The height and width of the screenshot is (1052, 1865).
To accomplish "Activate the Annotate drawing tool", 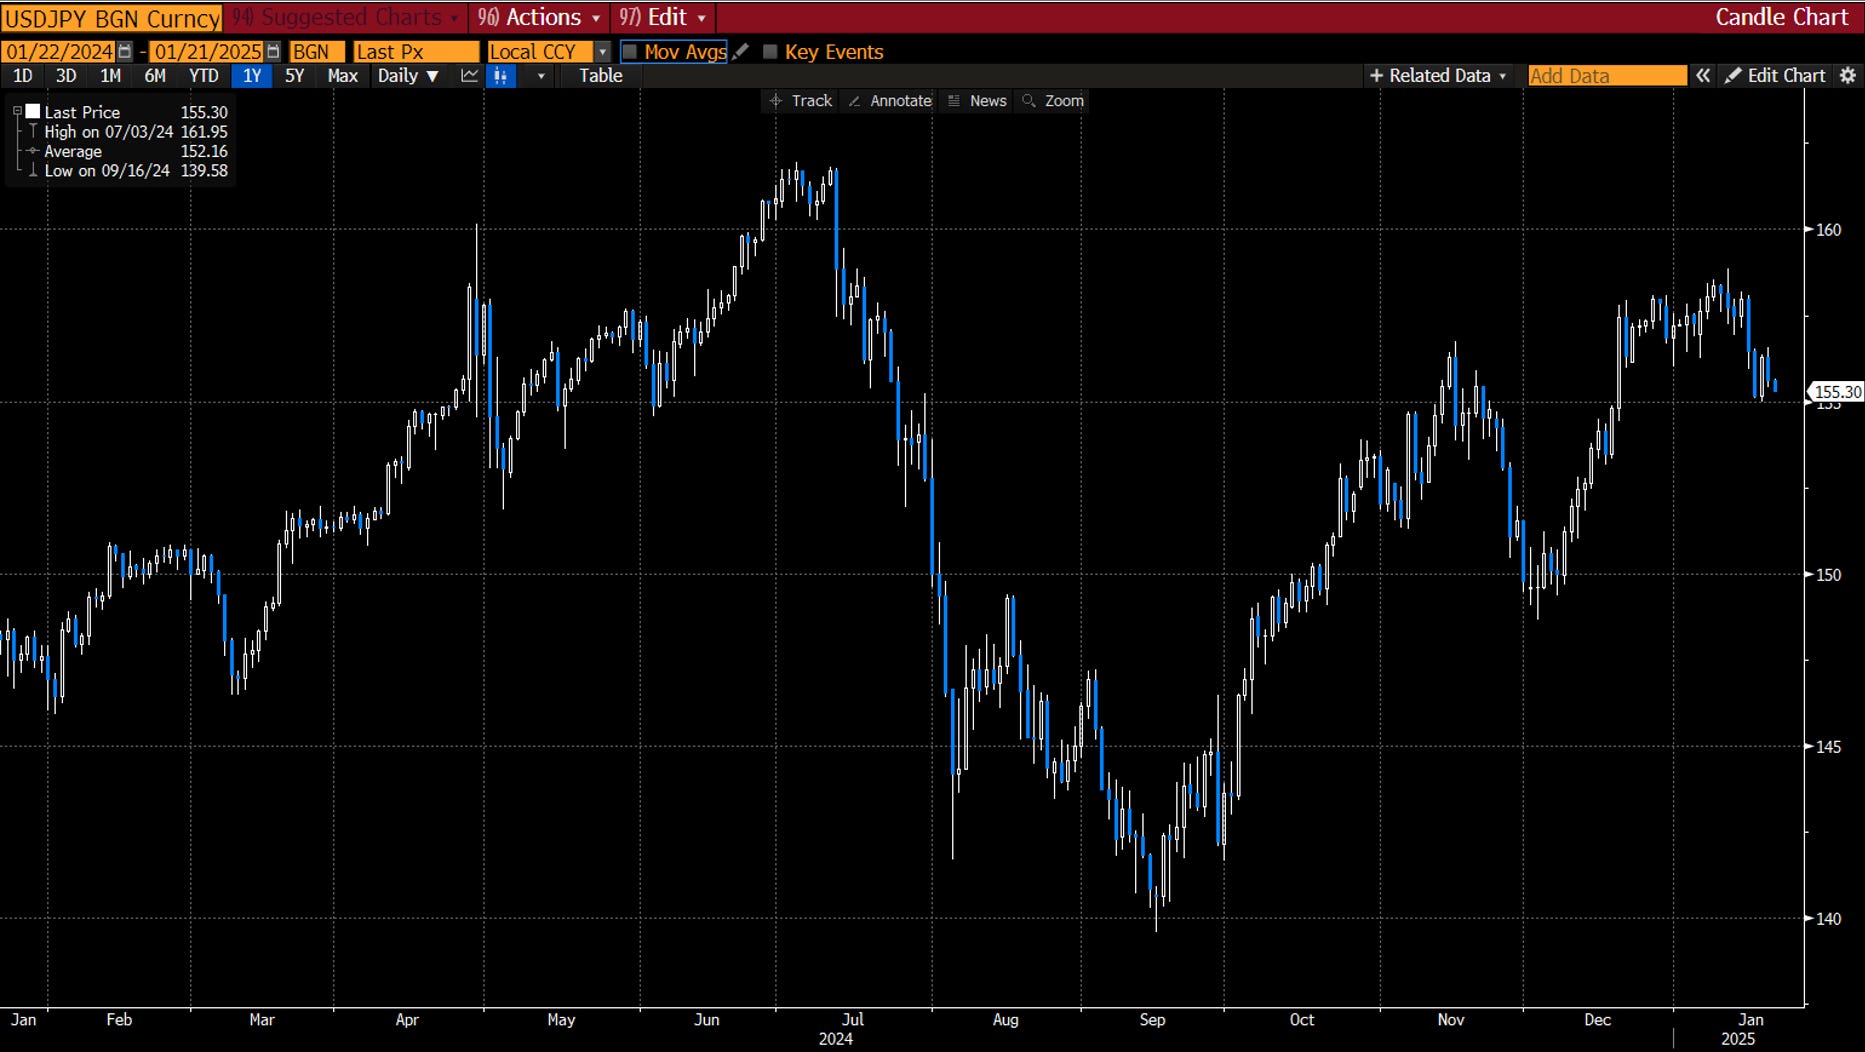I will click(x=890, y=101).
